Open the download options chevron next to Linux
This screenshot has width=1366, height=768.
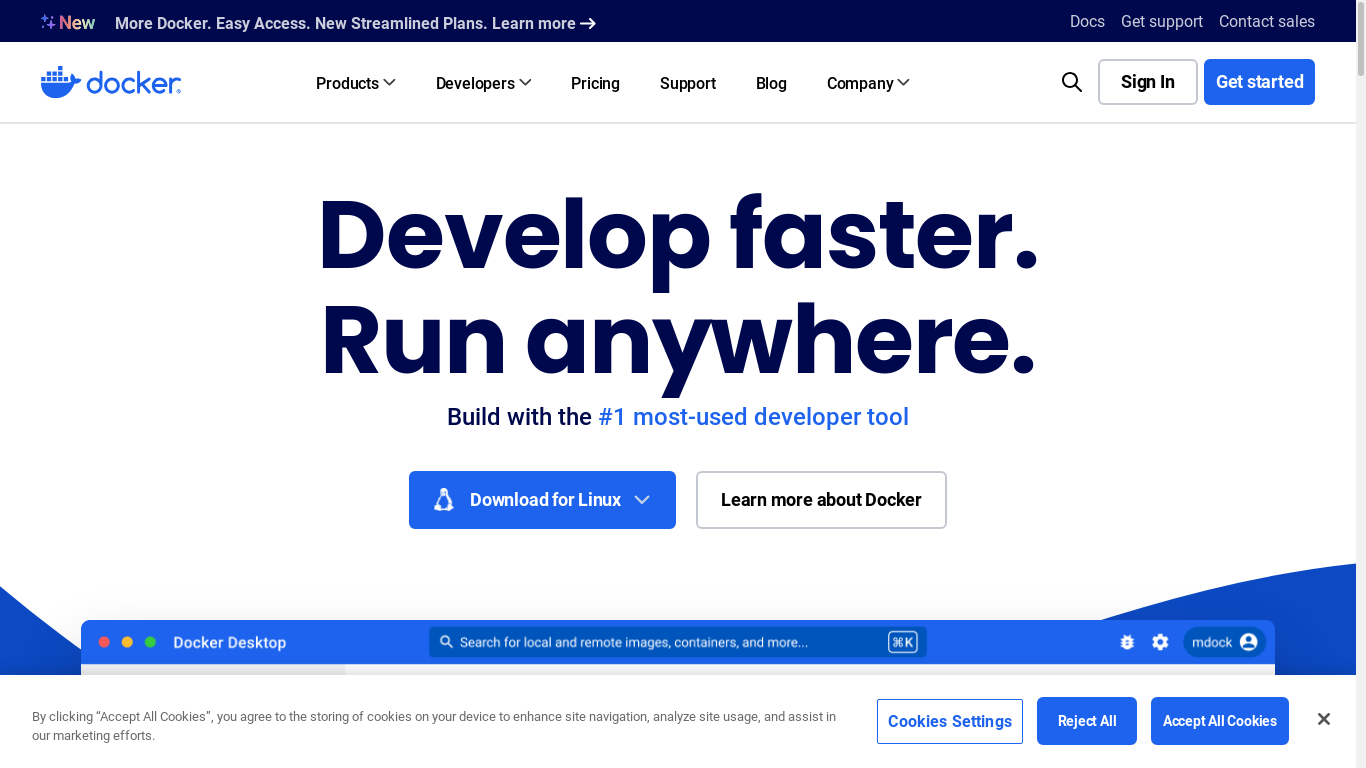[642, 500]
